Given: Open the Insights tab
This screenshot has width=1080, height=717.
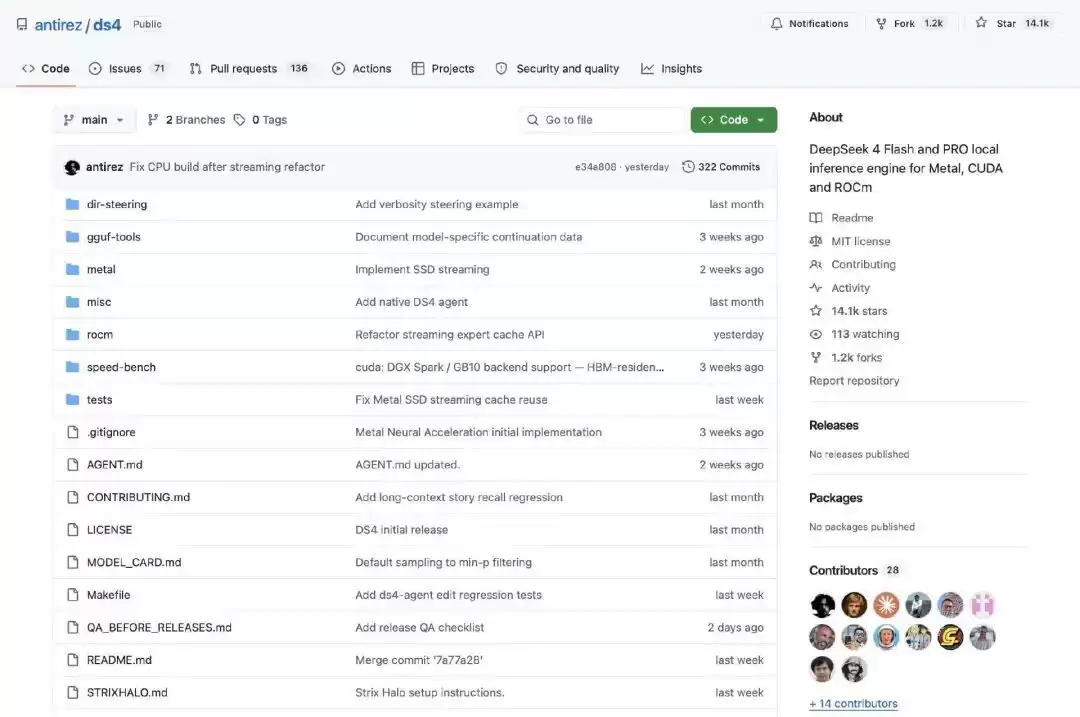Looking at the screenshot, I should [672, 69].
